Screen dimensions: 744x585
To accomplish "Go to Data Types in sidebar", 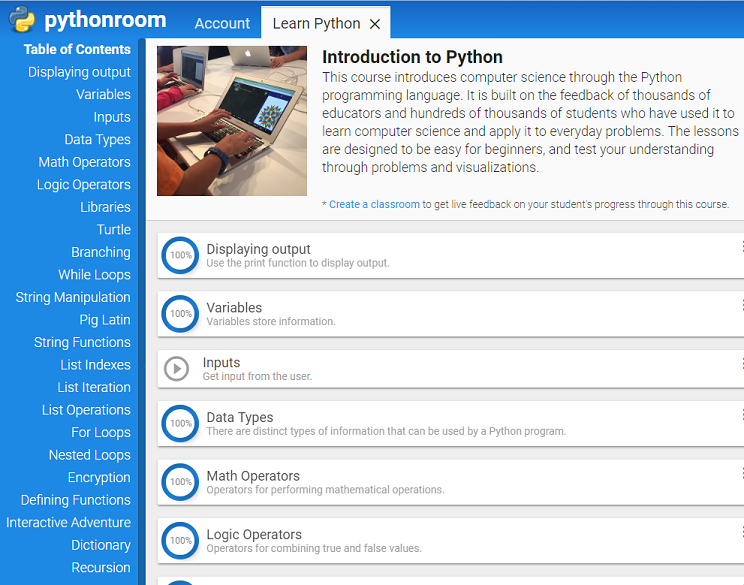I will pos(97,139).
